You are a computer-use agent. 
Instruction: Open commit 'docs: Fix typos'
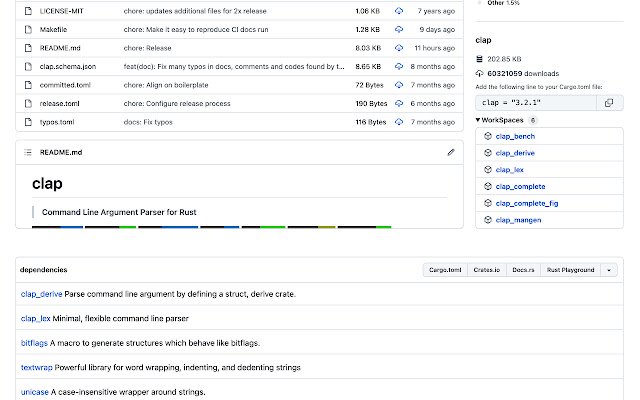(x=148, y=122)
